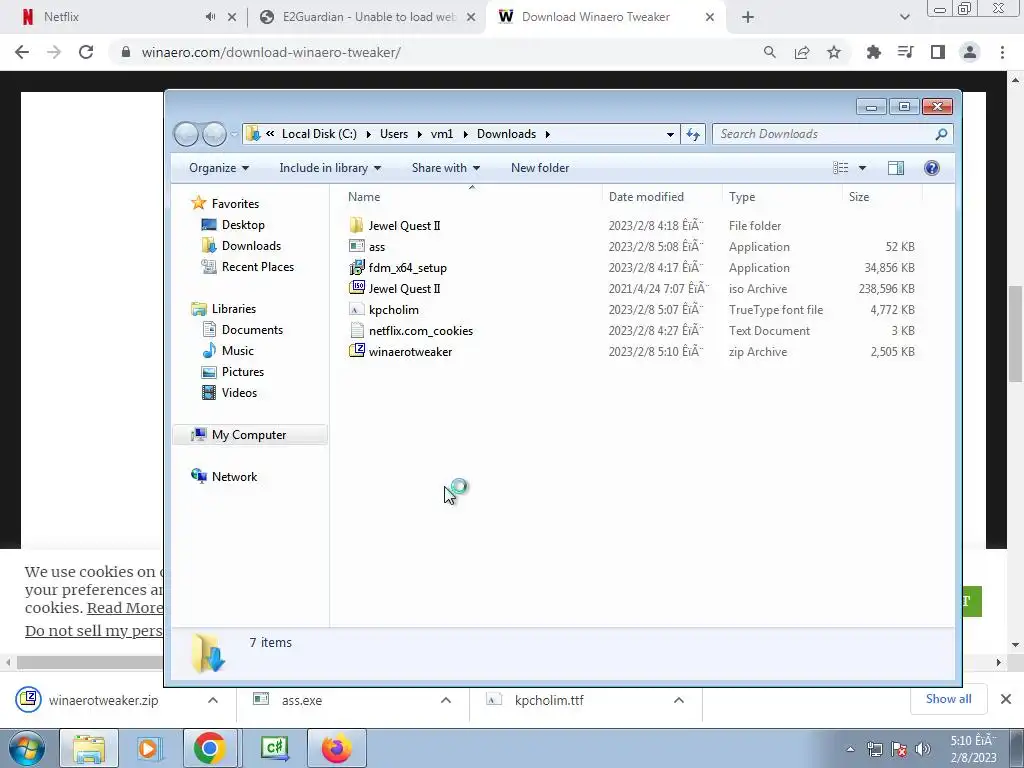Bookmark this page with the star icon
The height and width of the screenshot is (768, 1024).
click(834, 52)
